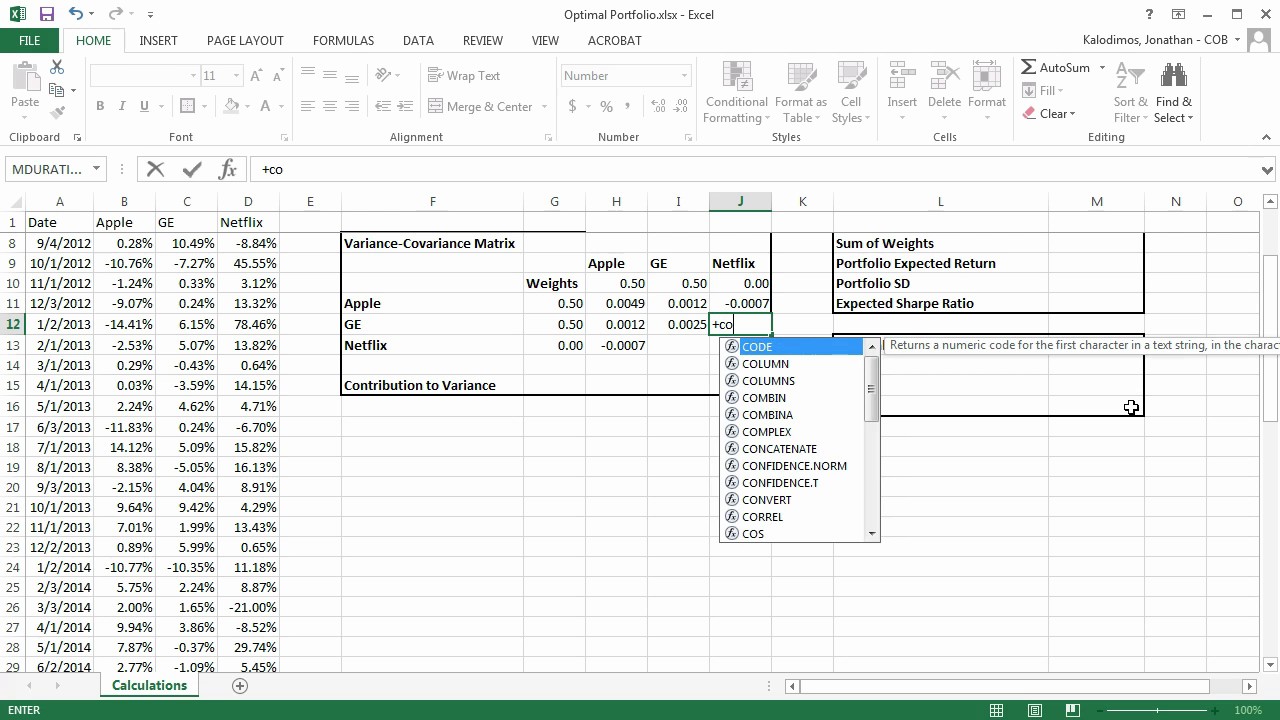Switch to the PAGE LAYOUT tab
This screenshot has height=720, width=1280.
[x=245, y=40]
